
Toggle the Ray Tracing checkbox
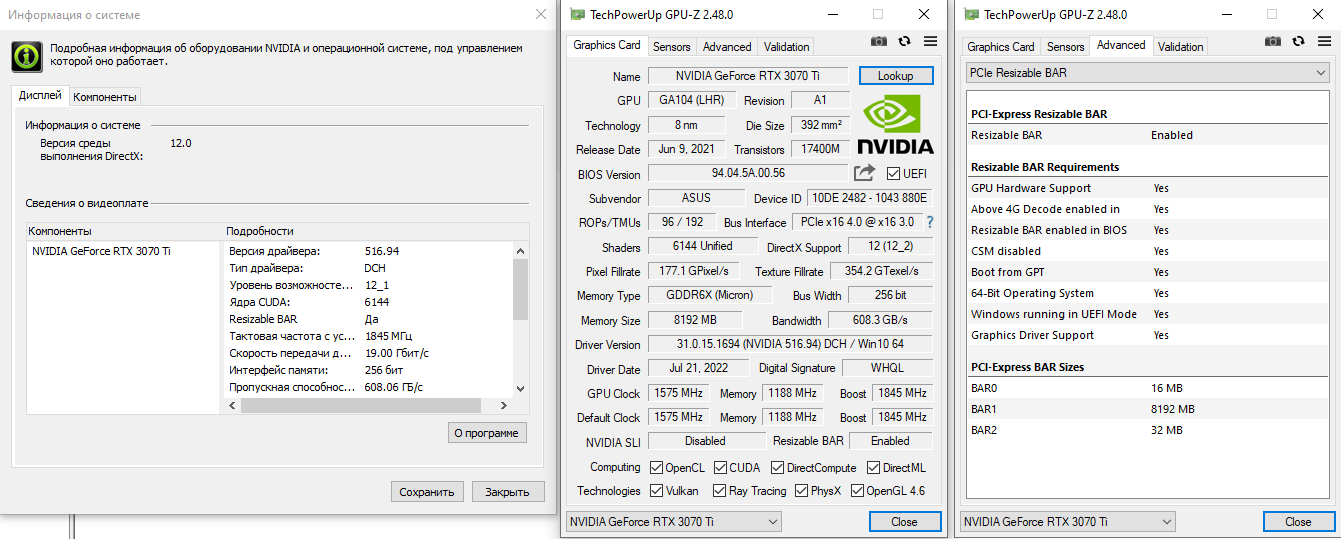[x=719, y=491]
